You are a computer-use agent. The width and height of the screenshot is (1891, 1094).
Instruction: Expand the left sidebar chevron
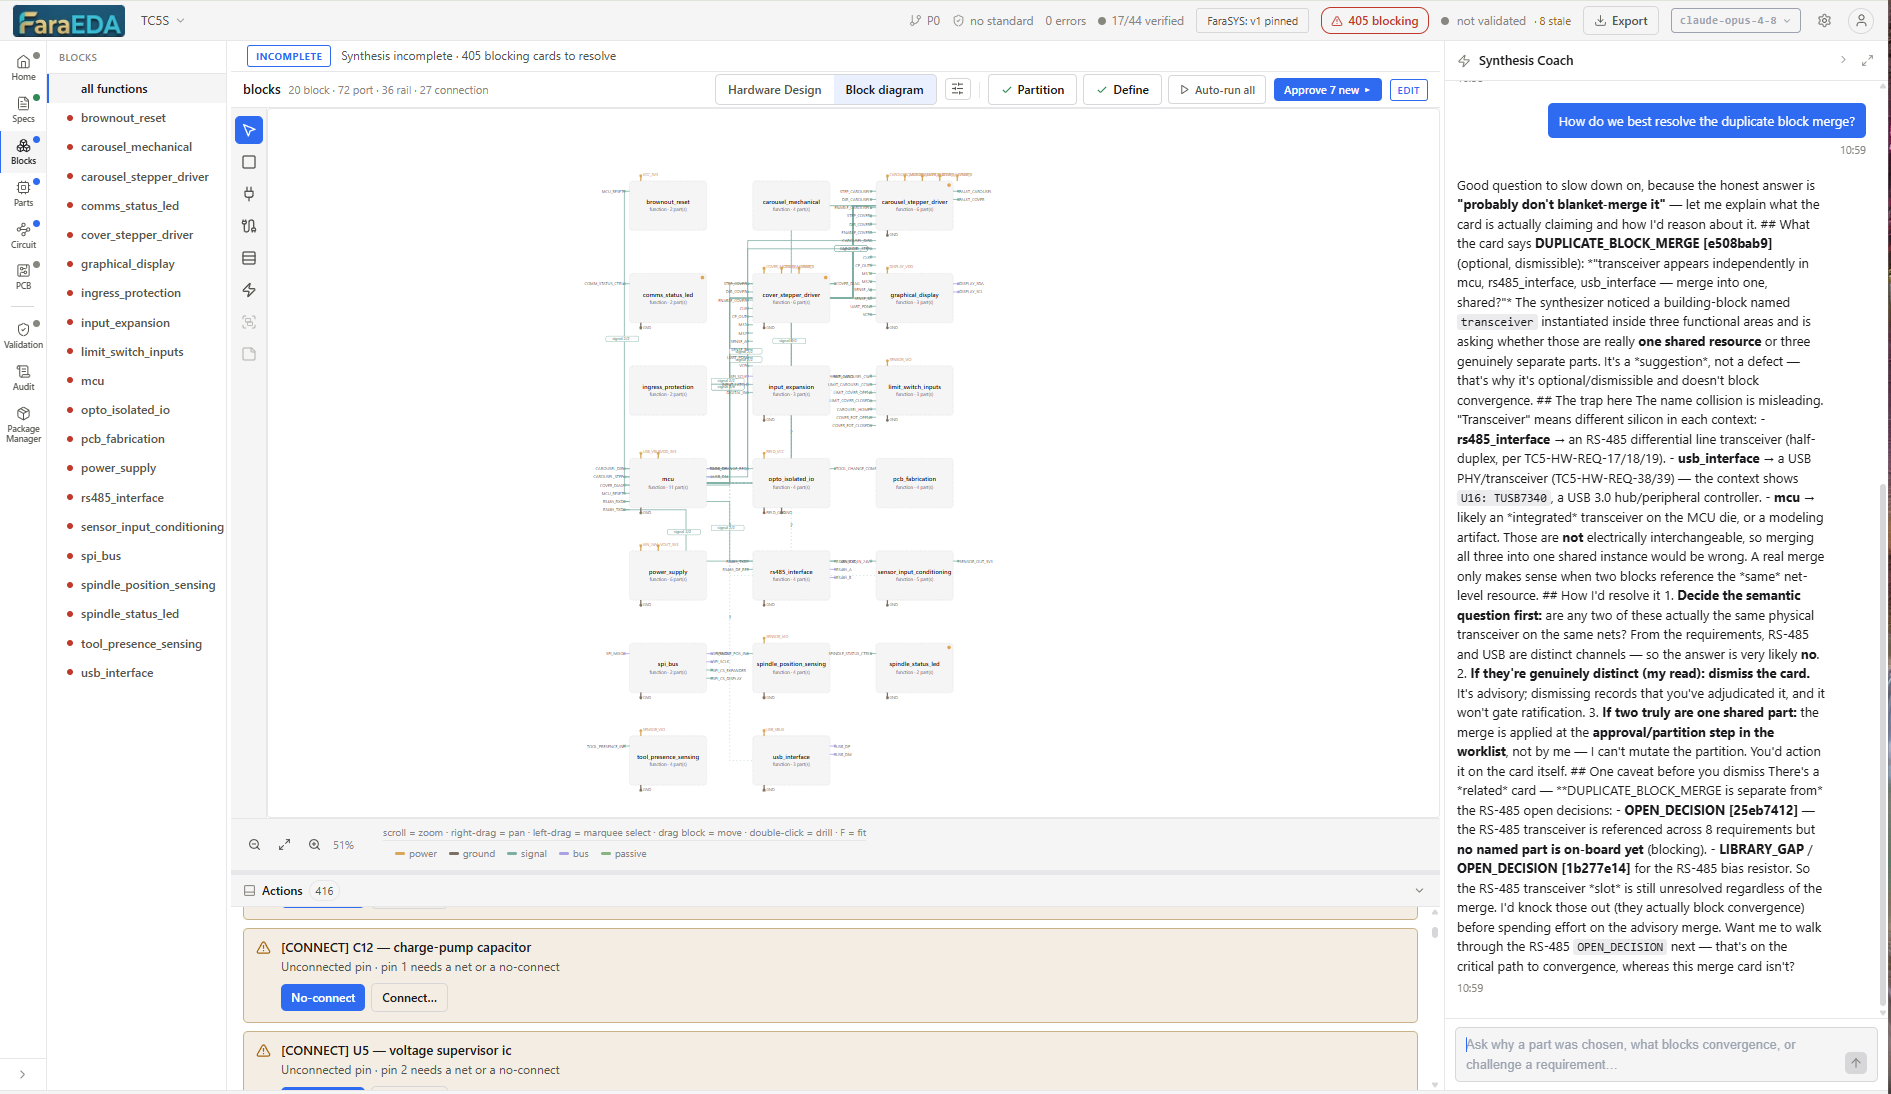(22, 1075)
